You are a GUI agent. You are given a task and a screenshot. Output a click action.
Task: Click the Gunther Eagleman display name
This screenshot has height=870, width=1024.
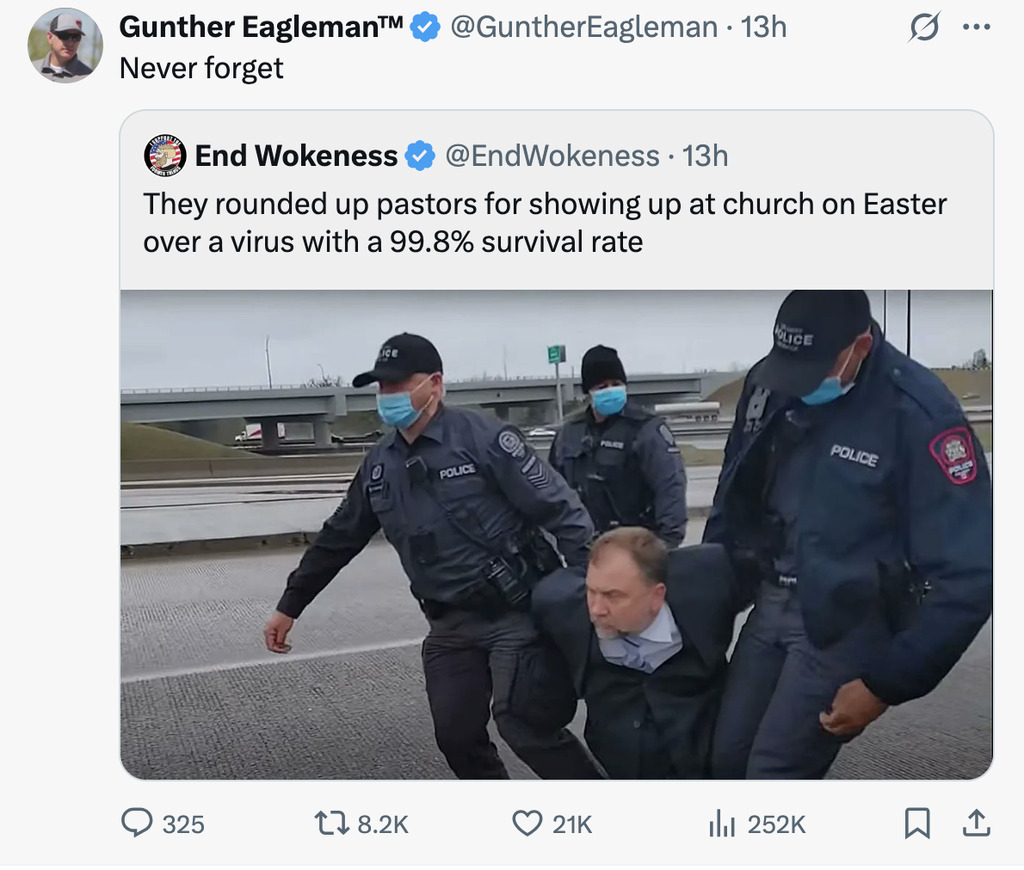(261, 27)
